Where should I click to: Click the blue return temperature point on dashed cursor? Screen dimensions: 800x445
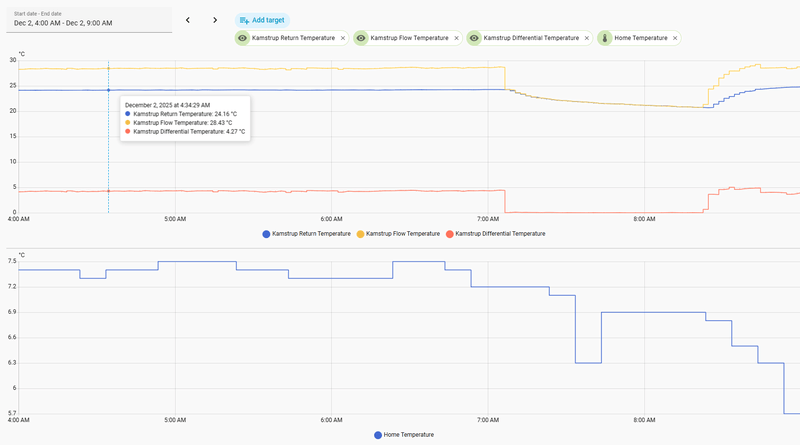[x=108, y=90]
